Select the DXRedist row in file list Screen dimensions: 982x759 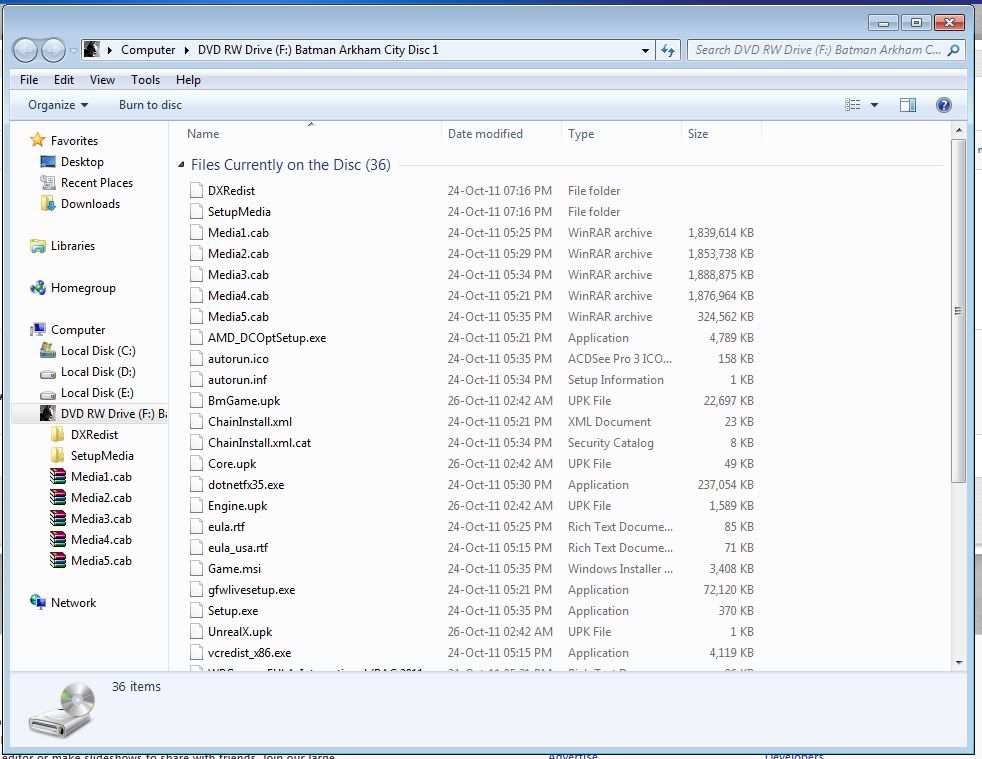pos(470,190)
